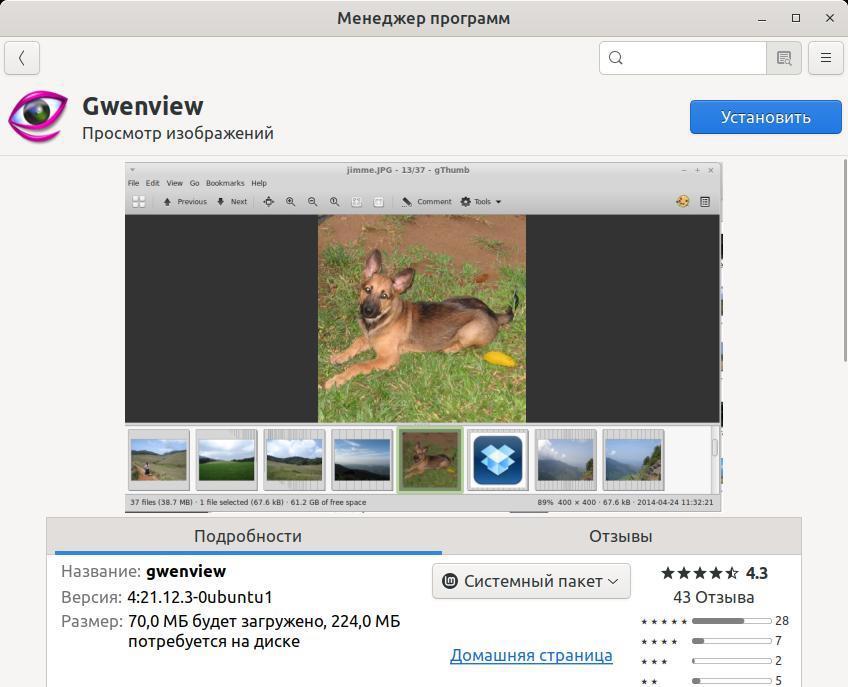Maximize the Менеджер программ window
Screen dimensions: 848x687
click(796, 18)
